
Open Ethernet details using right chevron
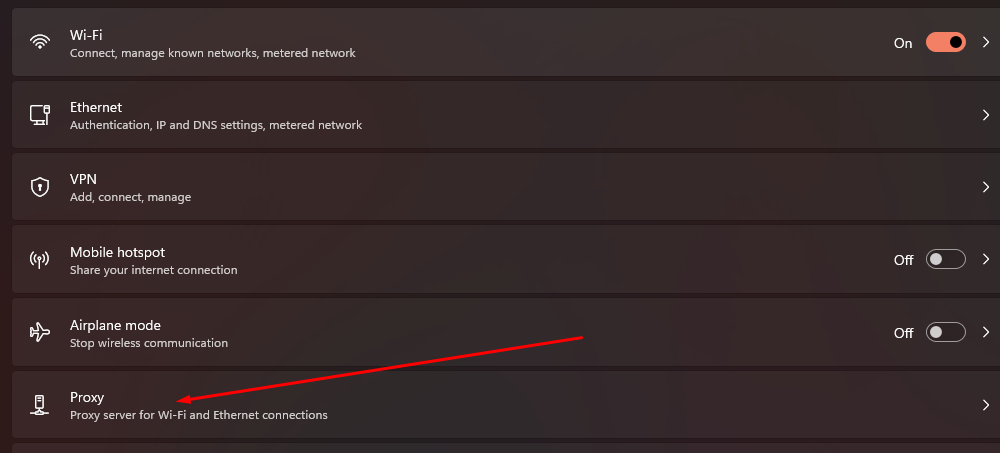pyautogui.click(x=985, y=115)
